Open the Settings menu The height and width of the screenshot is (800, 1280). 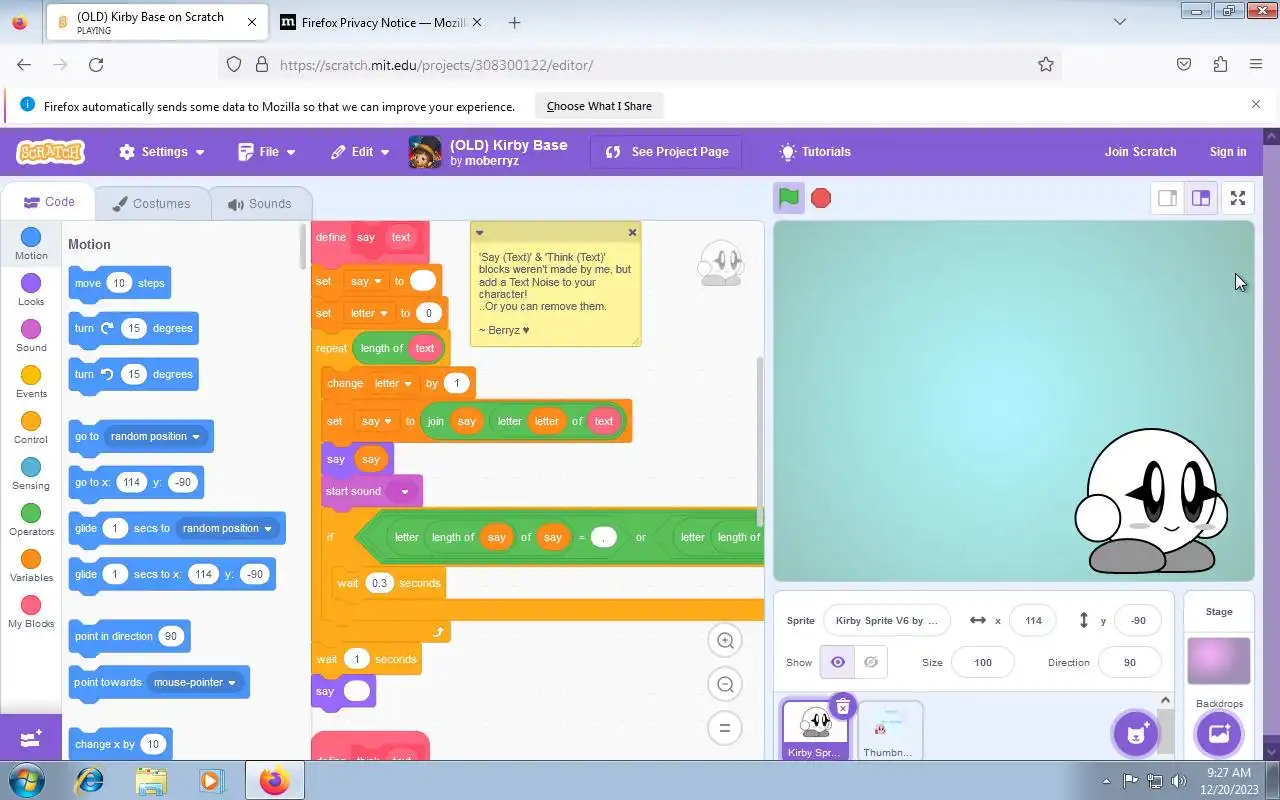[x=161, y=152]
